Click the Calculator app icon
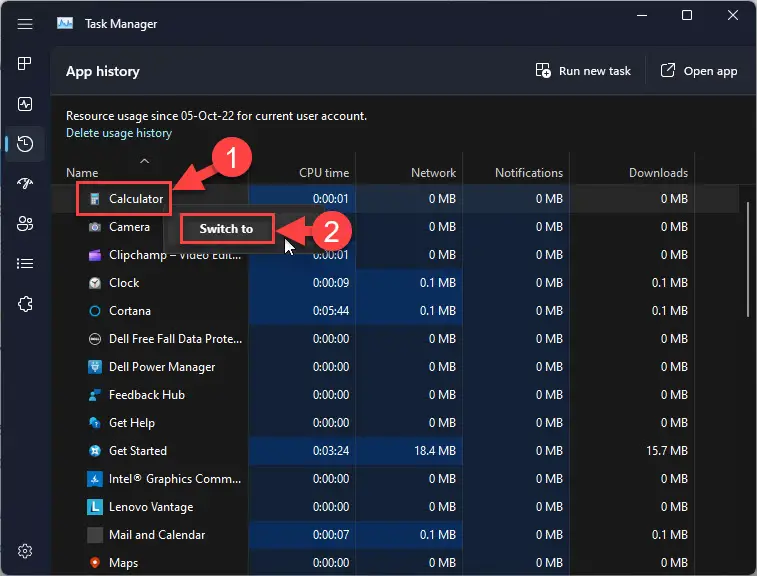 [x=95, y=199]
